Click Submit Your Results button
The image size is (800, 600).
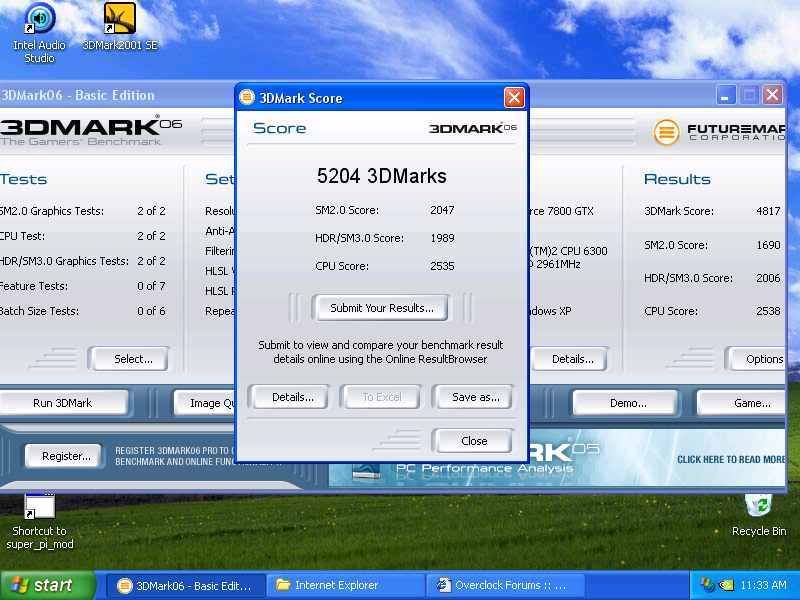click(x=382, y=308)
